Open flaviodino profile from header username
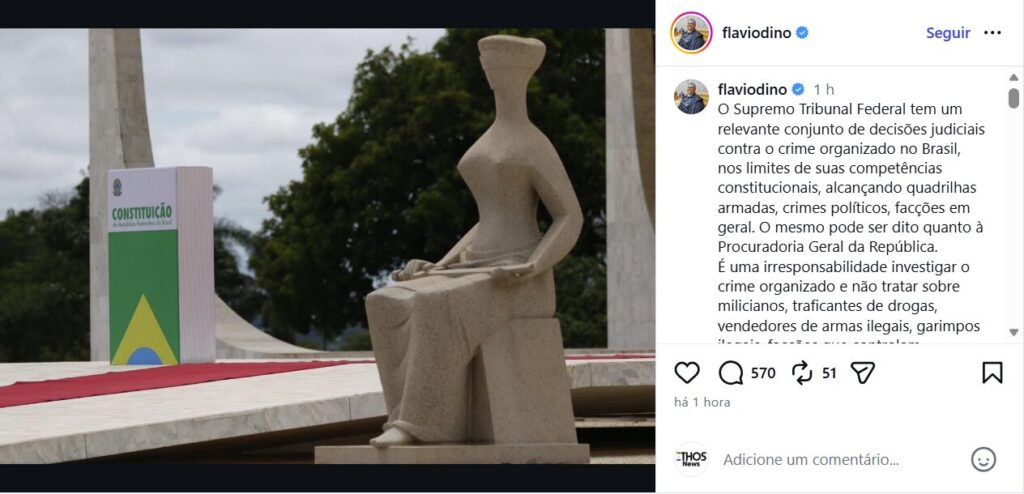Image resolution: width=1024 pixels, height=494 pixels. (756, 33)
